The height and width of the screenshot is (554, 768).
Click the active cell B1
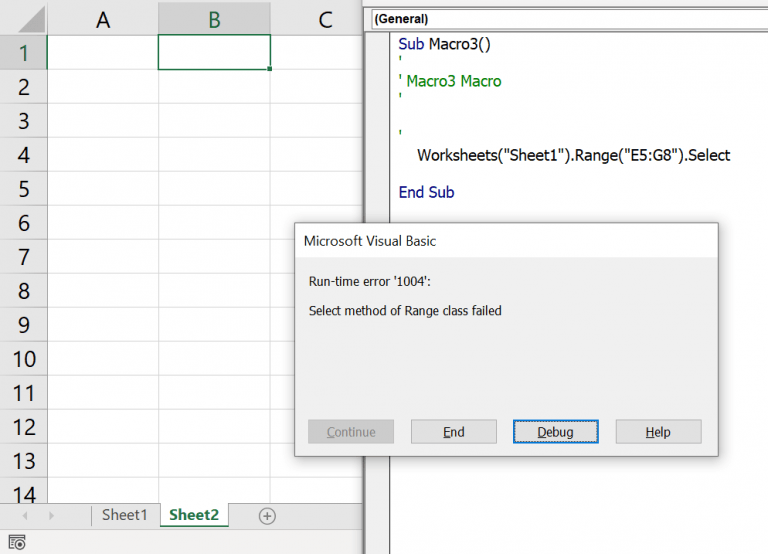(x=214, y=52)
